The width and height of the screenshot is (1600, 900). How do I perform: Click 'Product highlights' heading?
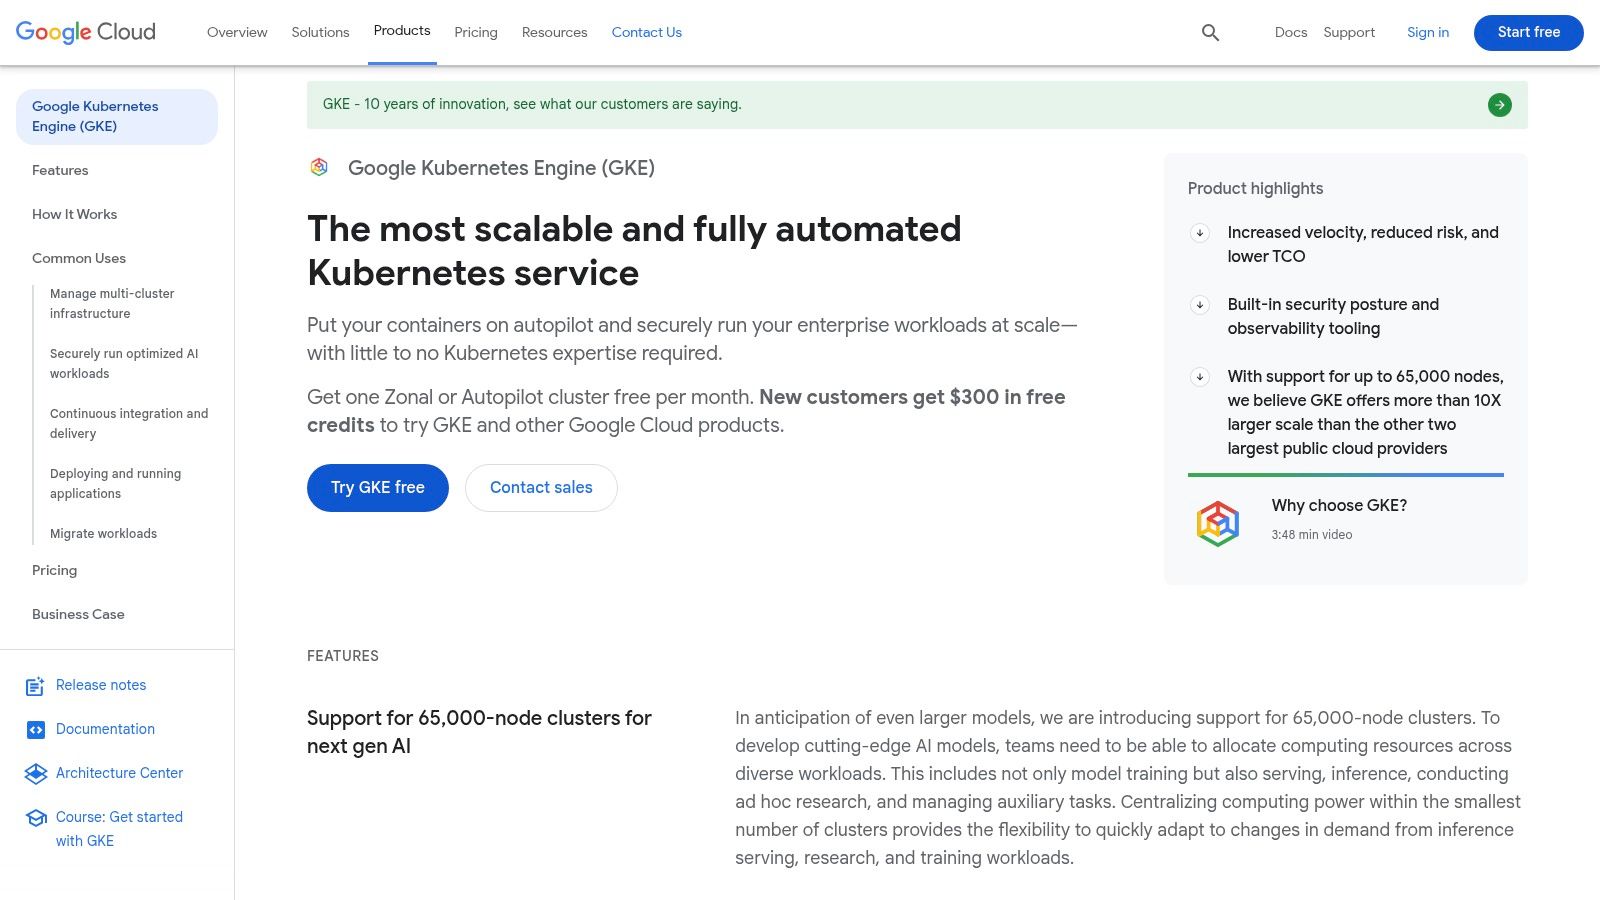[1255, 189]
